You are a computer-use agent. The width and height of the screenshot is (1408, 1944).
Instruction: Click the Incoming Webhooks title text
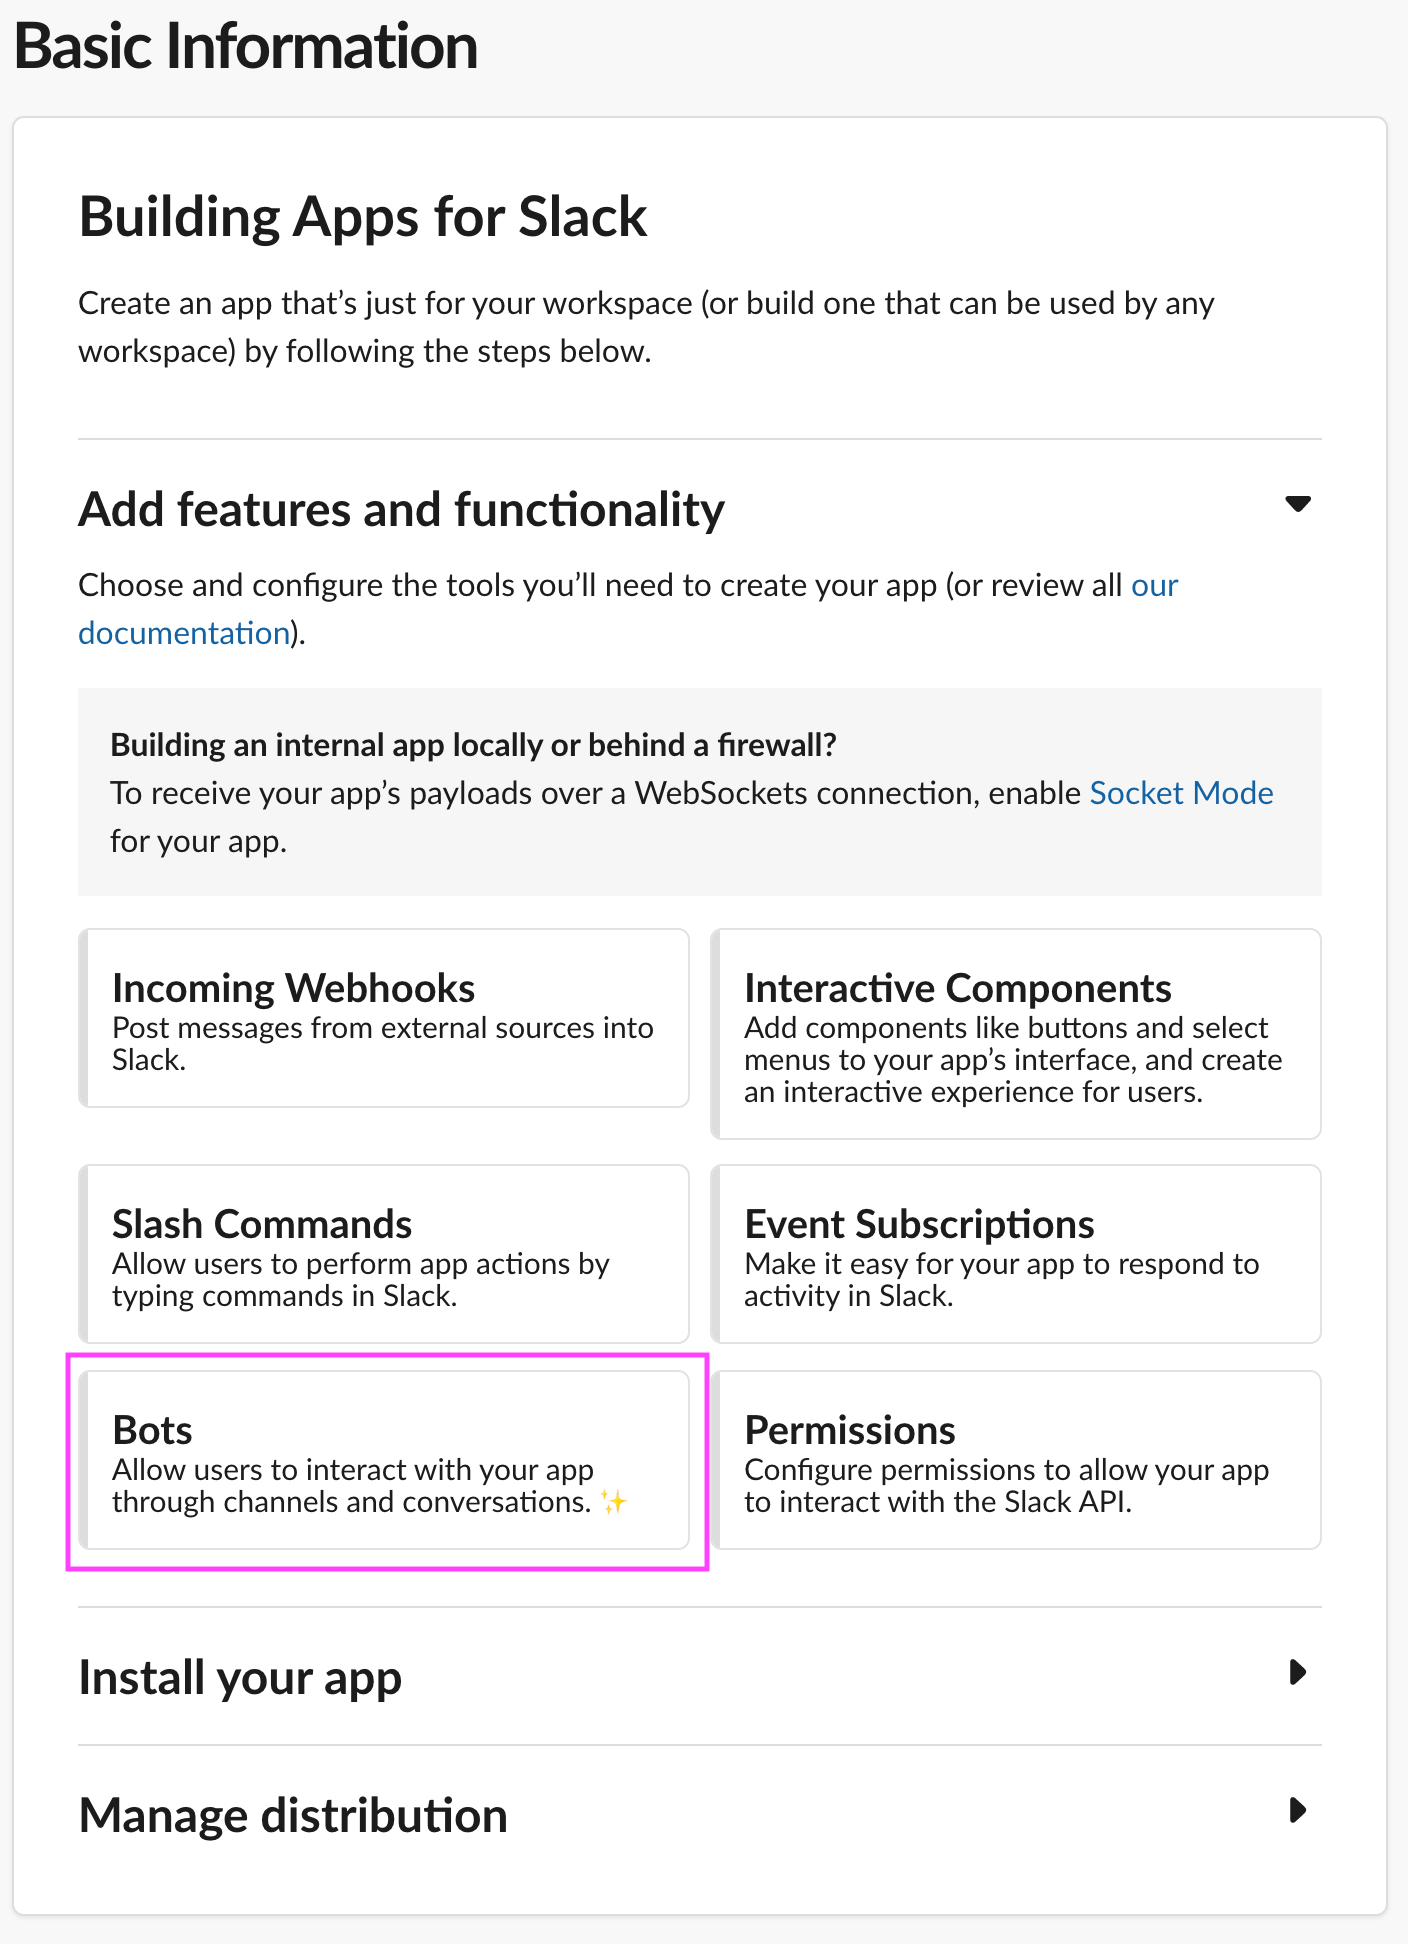(x=293, y=988)
